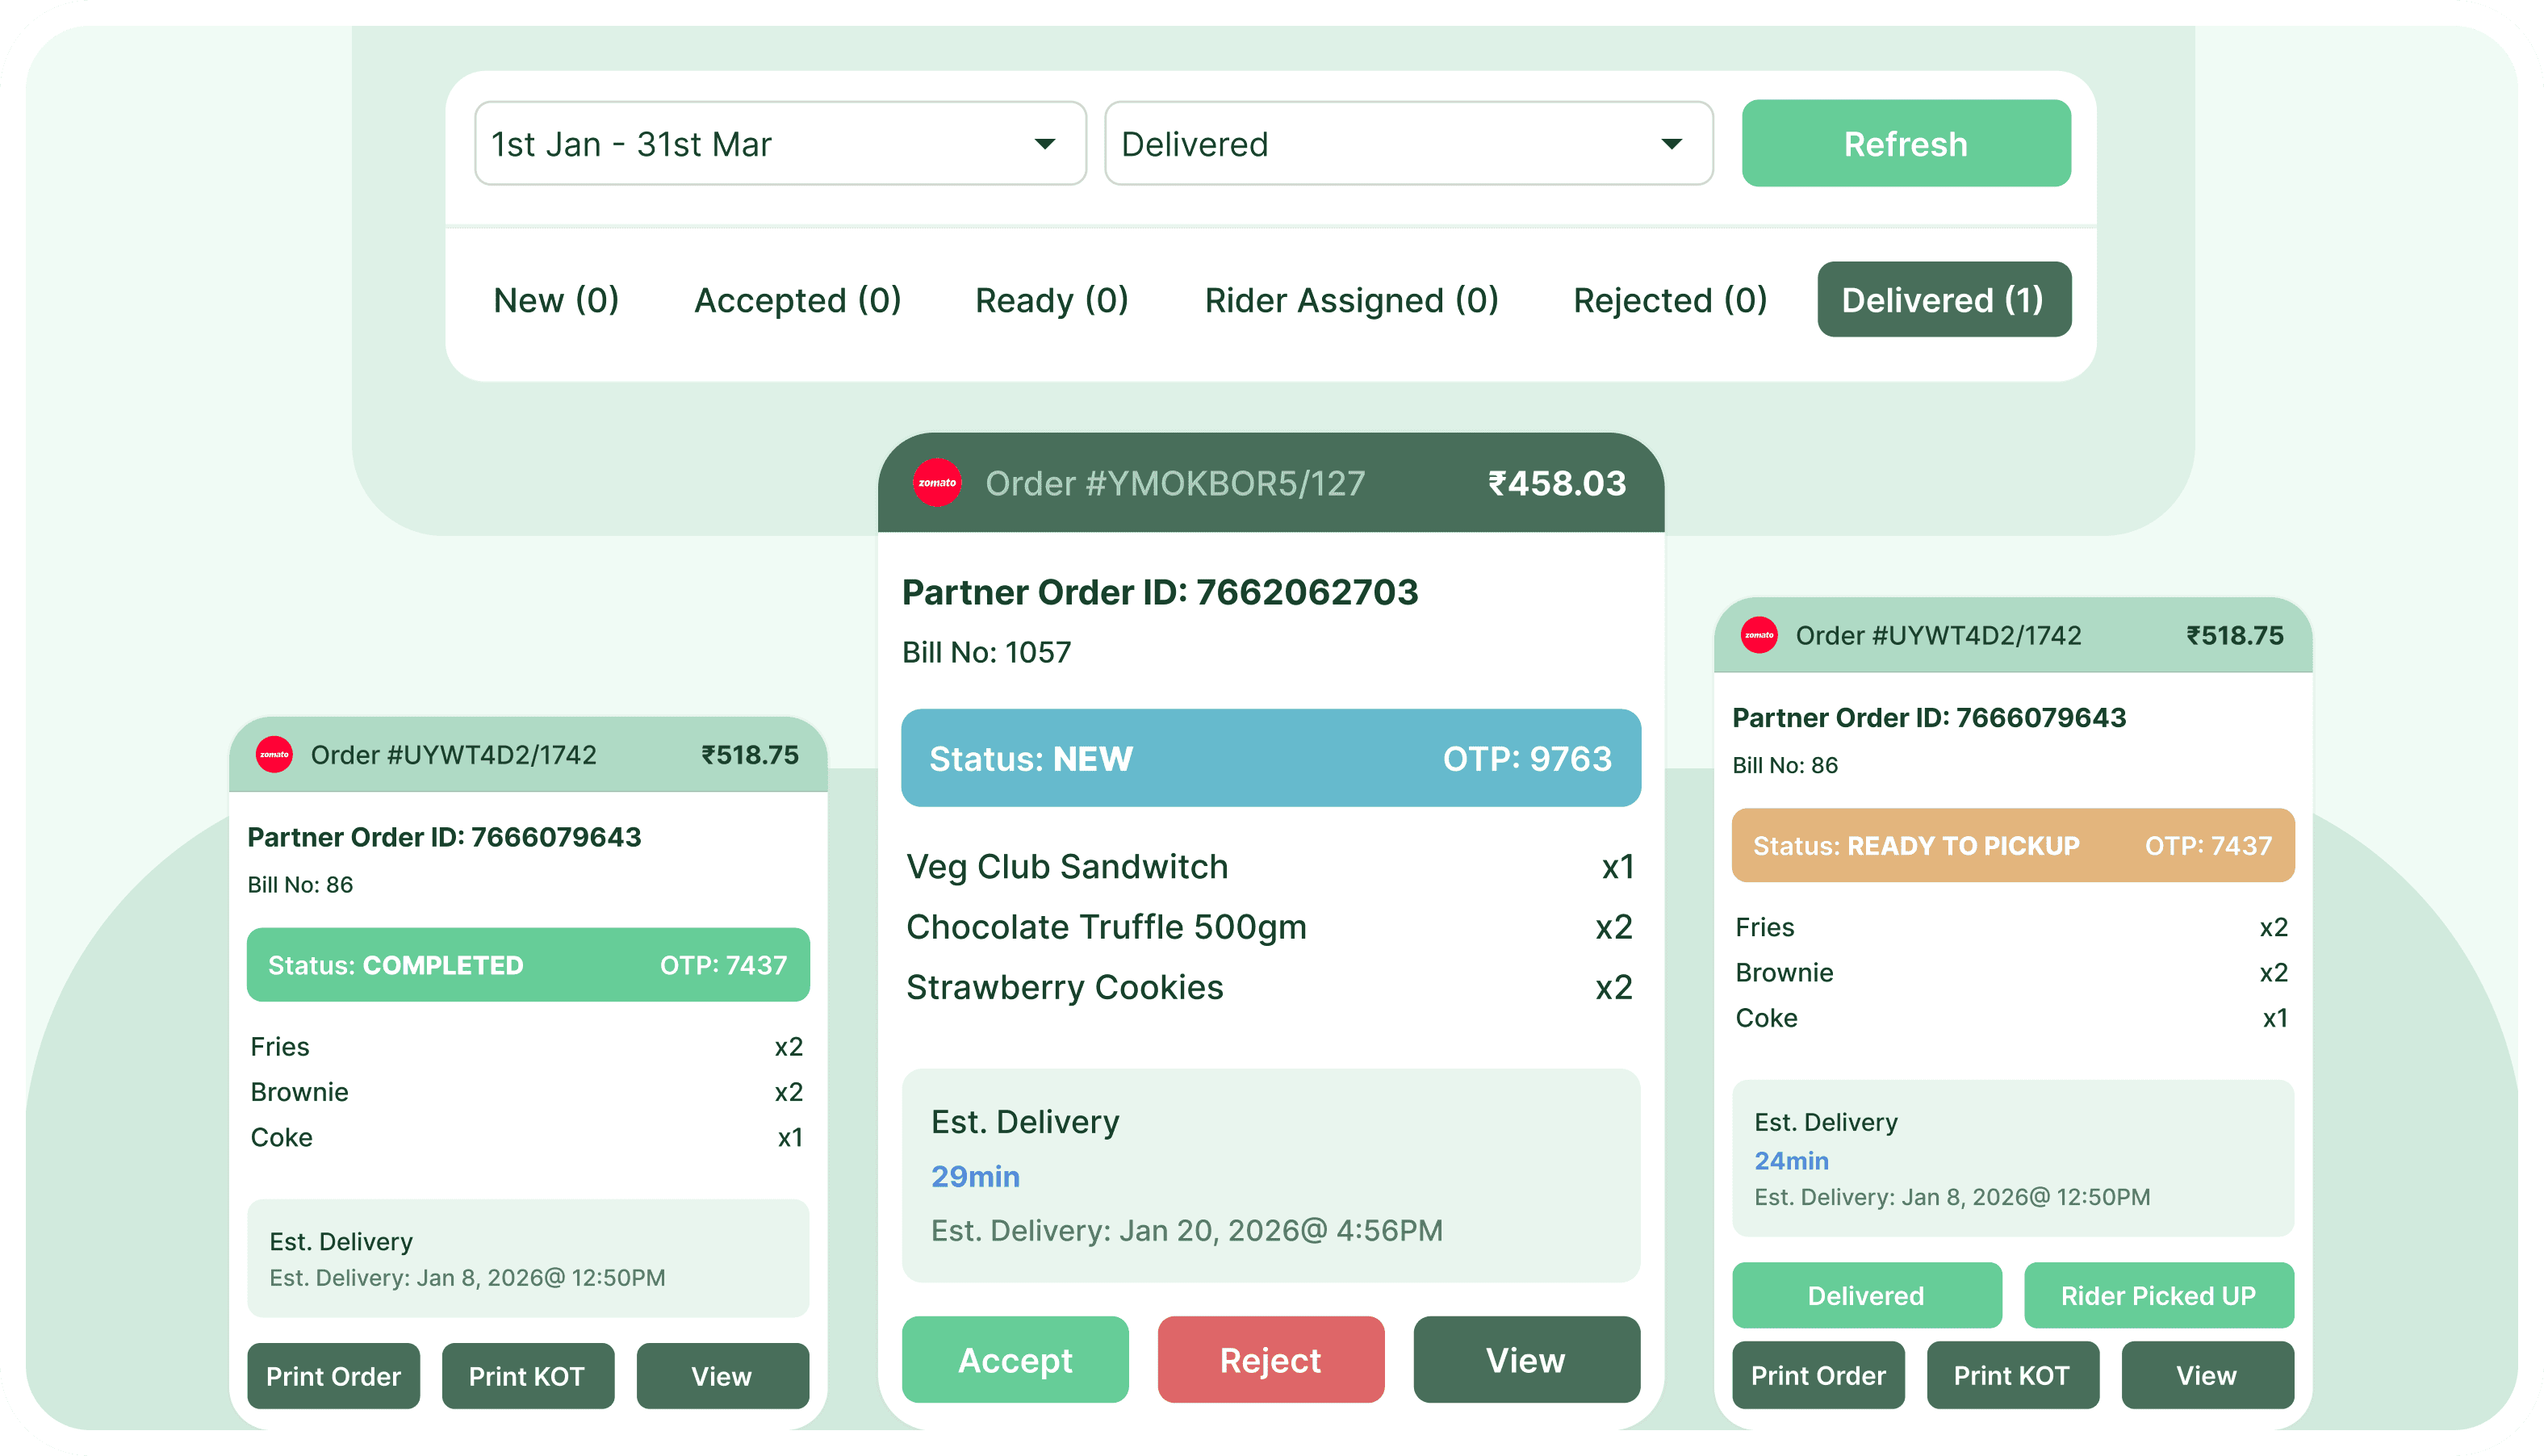Image resolution: width=2544 pixels, height=1456 pixels.
Task: Switch to the New (0) tab
Action: pos(556,299)
